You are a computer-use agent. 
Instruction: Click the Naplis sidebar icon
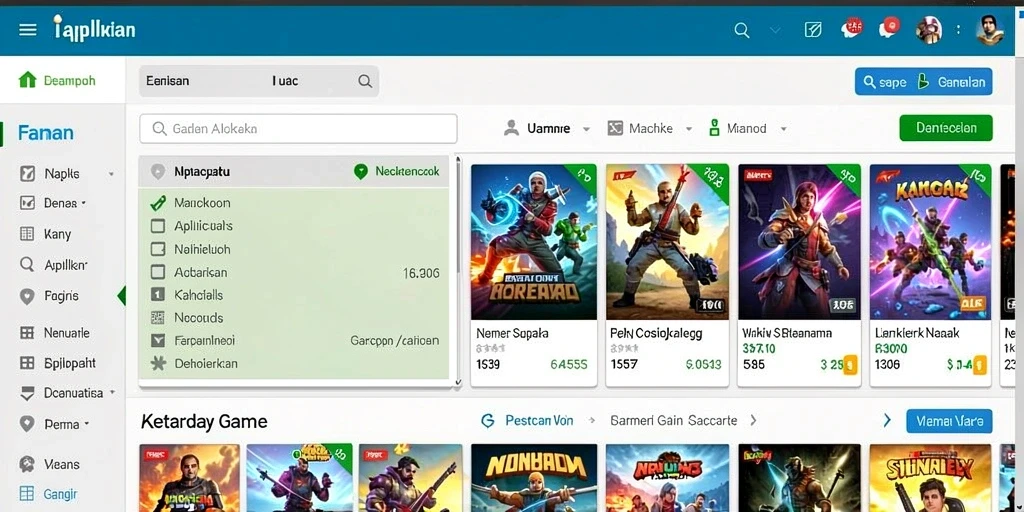pyautogui.click(x=27, y=174)
